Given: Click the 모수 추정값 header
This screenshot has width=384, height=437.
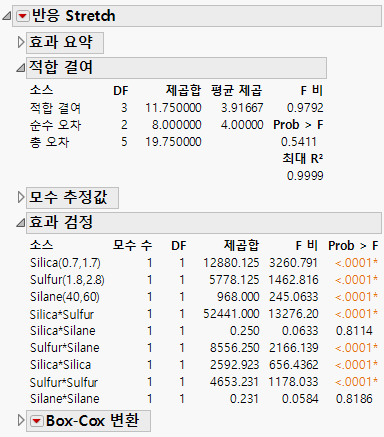Looking at the screenshot, I should click(x=72, y=198).
